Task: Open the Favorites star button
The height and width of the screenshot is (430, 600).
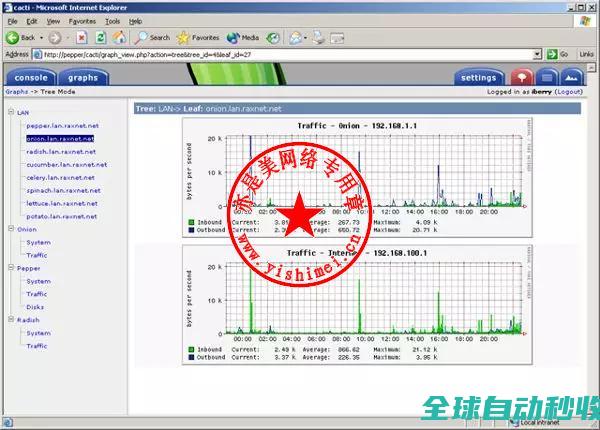Action: [x=199, y=37]
